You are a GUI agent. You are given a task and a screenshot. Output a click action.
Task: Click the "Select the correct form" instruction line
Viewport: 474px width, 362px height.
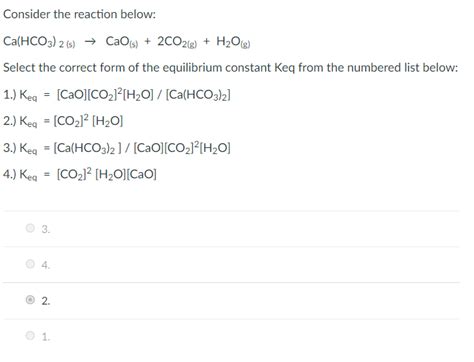[x=231, y=68]
